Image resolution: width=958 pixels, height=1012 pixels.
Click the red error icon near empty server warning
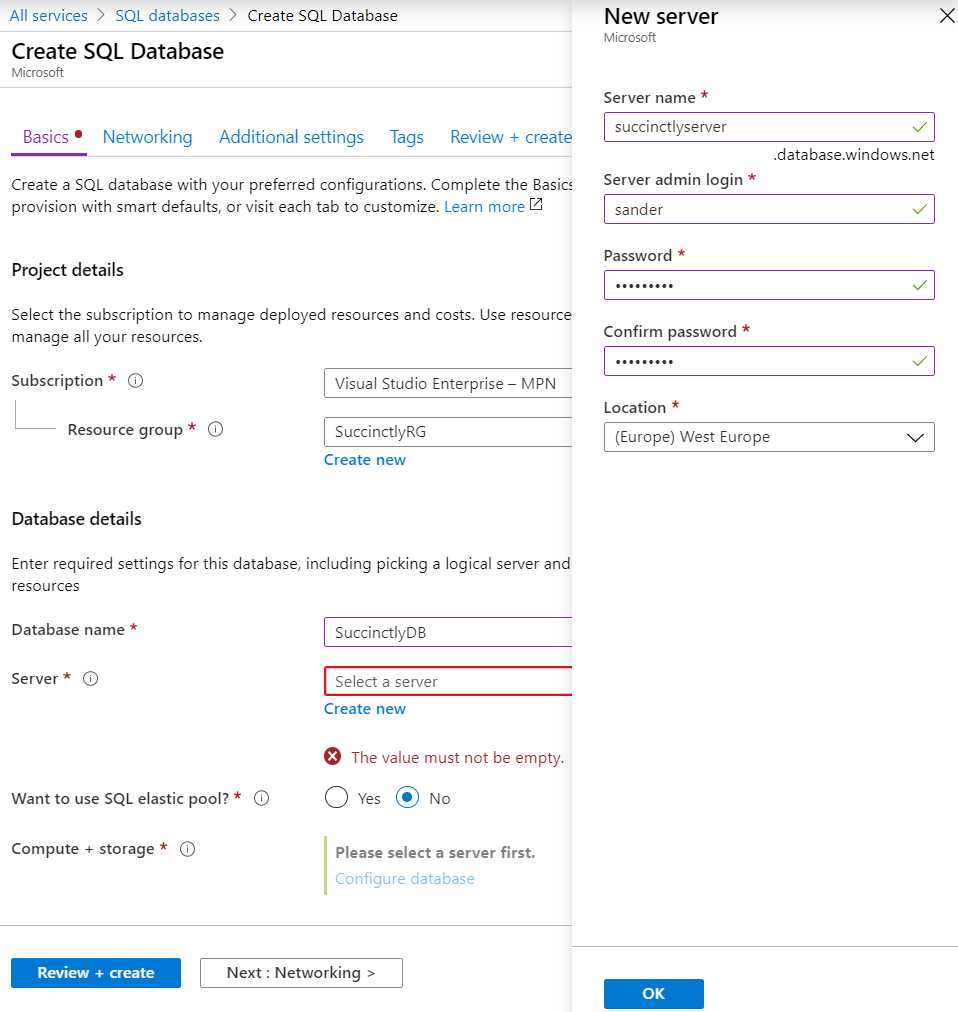pos(333,757)
